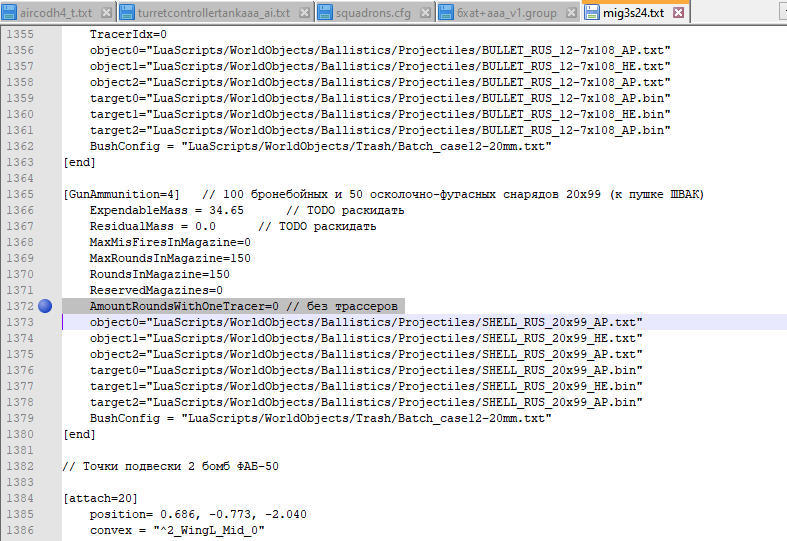Close the mig3s24.txt tab
The height and width of the screenshot is (541, 787).
coord(679,13)
